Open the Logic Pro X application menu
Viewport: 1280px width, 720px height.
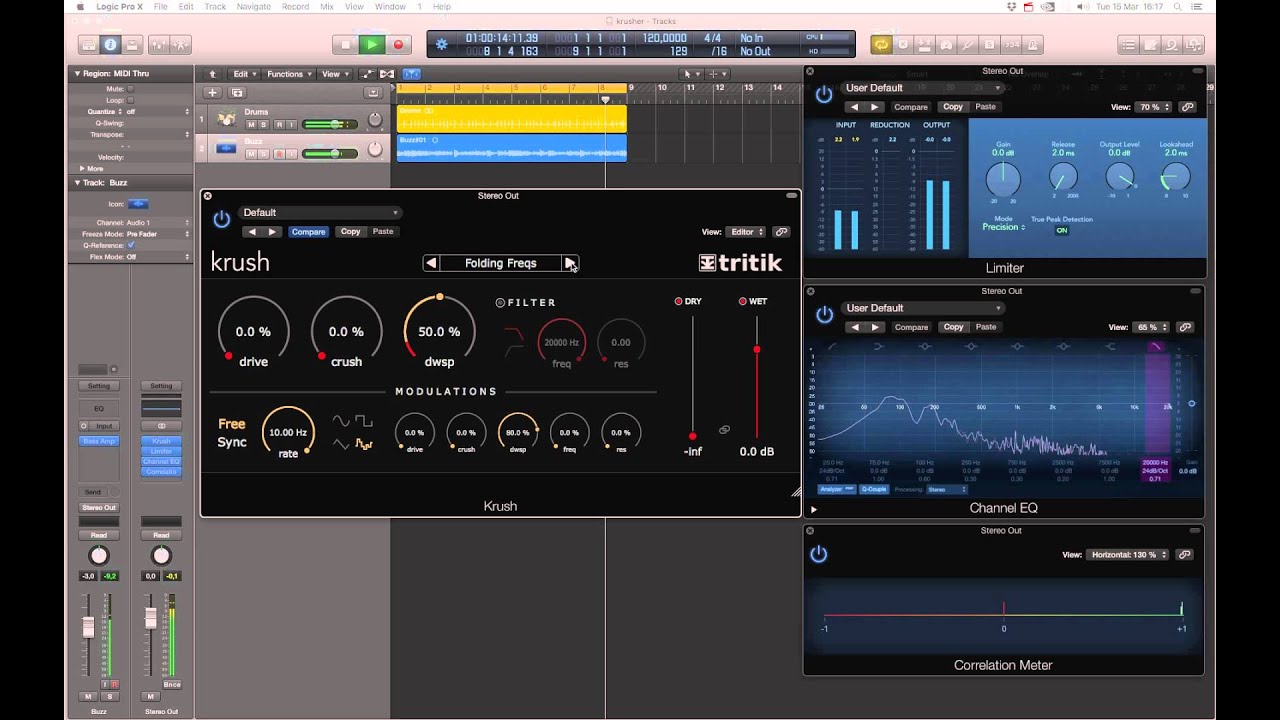[121, 7]
